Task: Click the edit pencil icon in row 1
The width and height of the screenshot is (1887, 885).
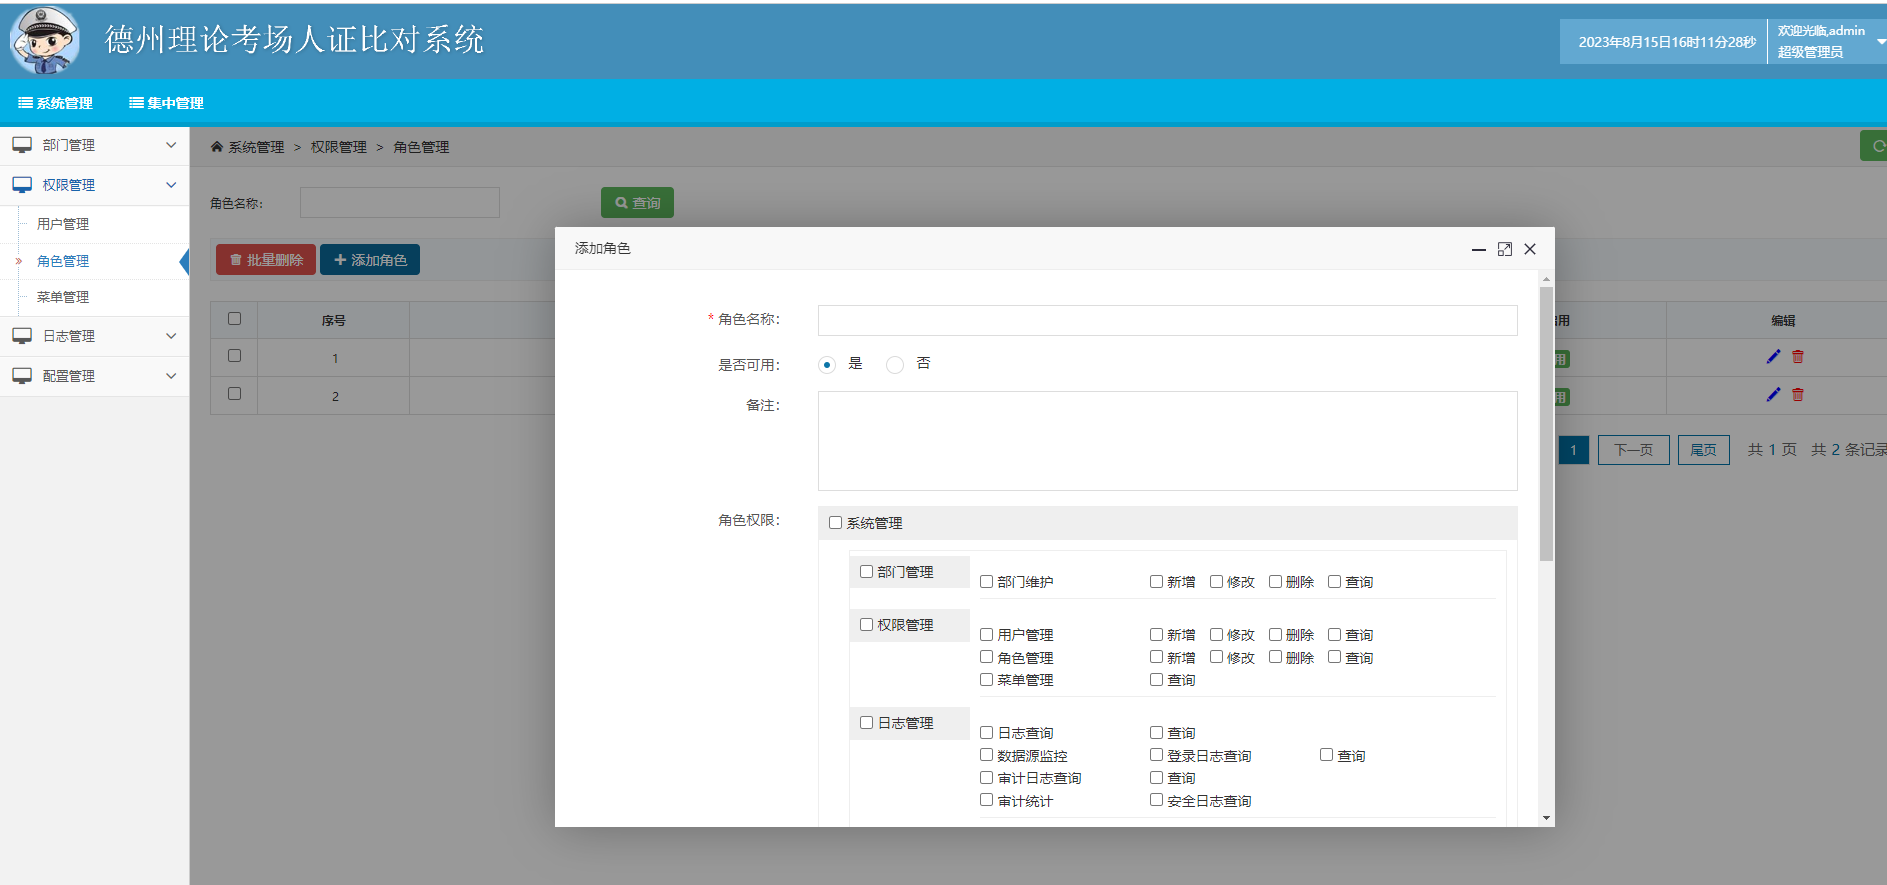Action: pyautogui.click(x=1773, y=357)
